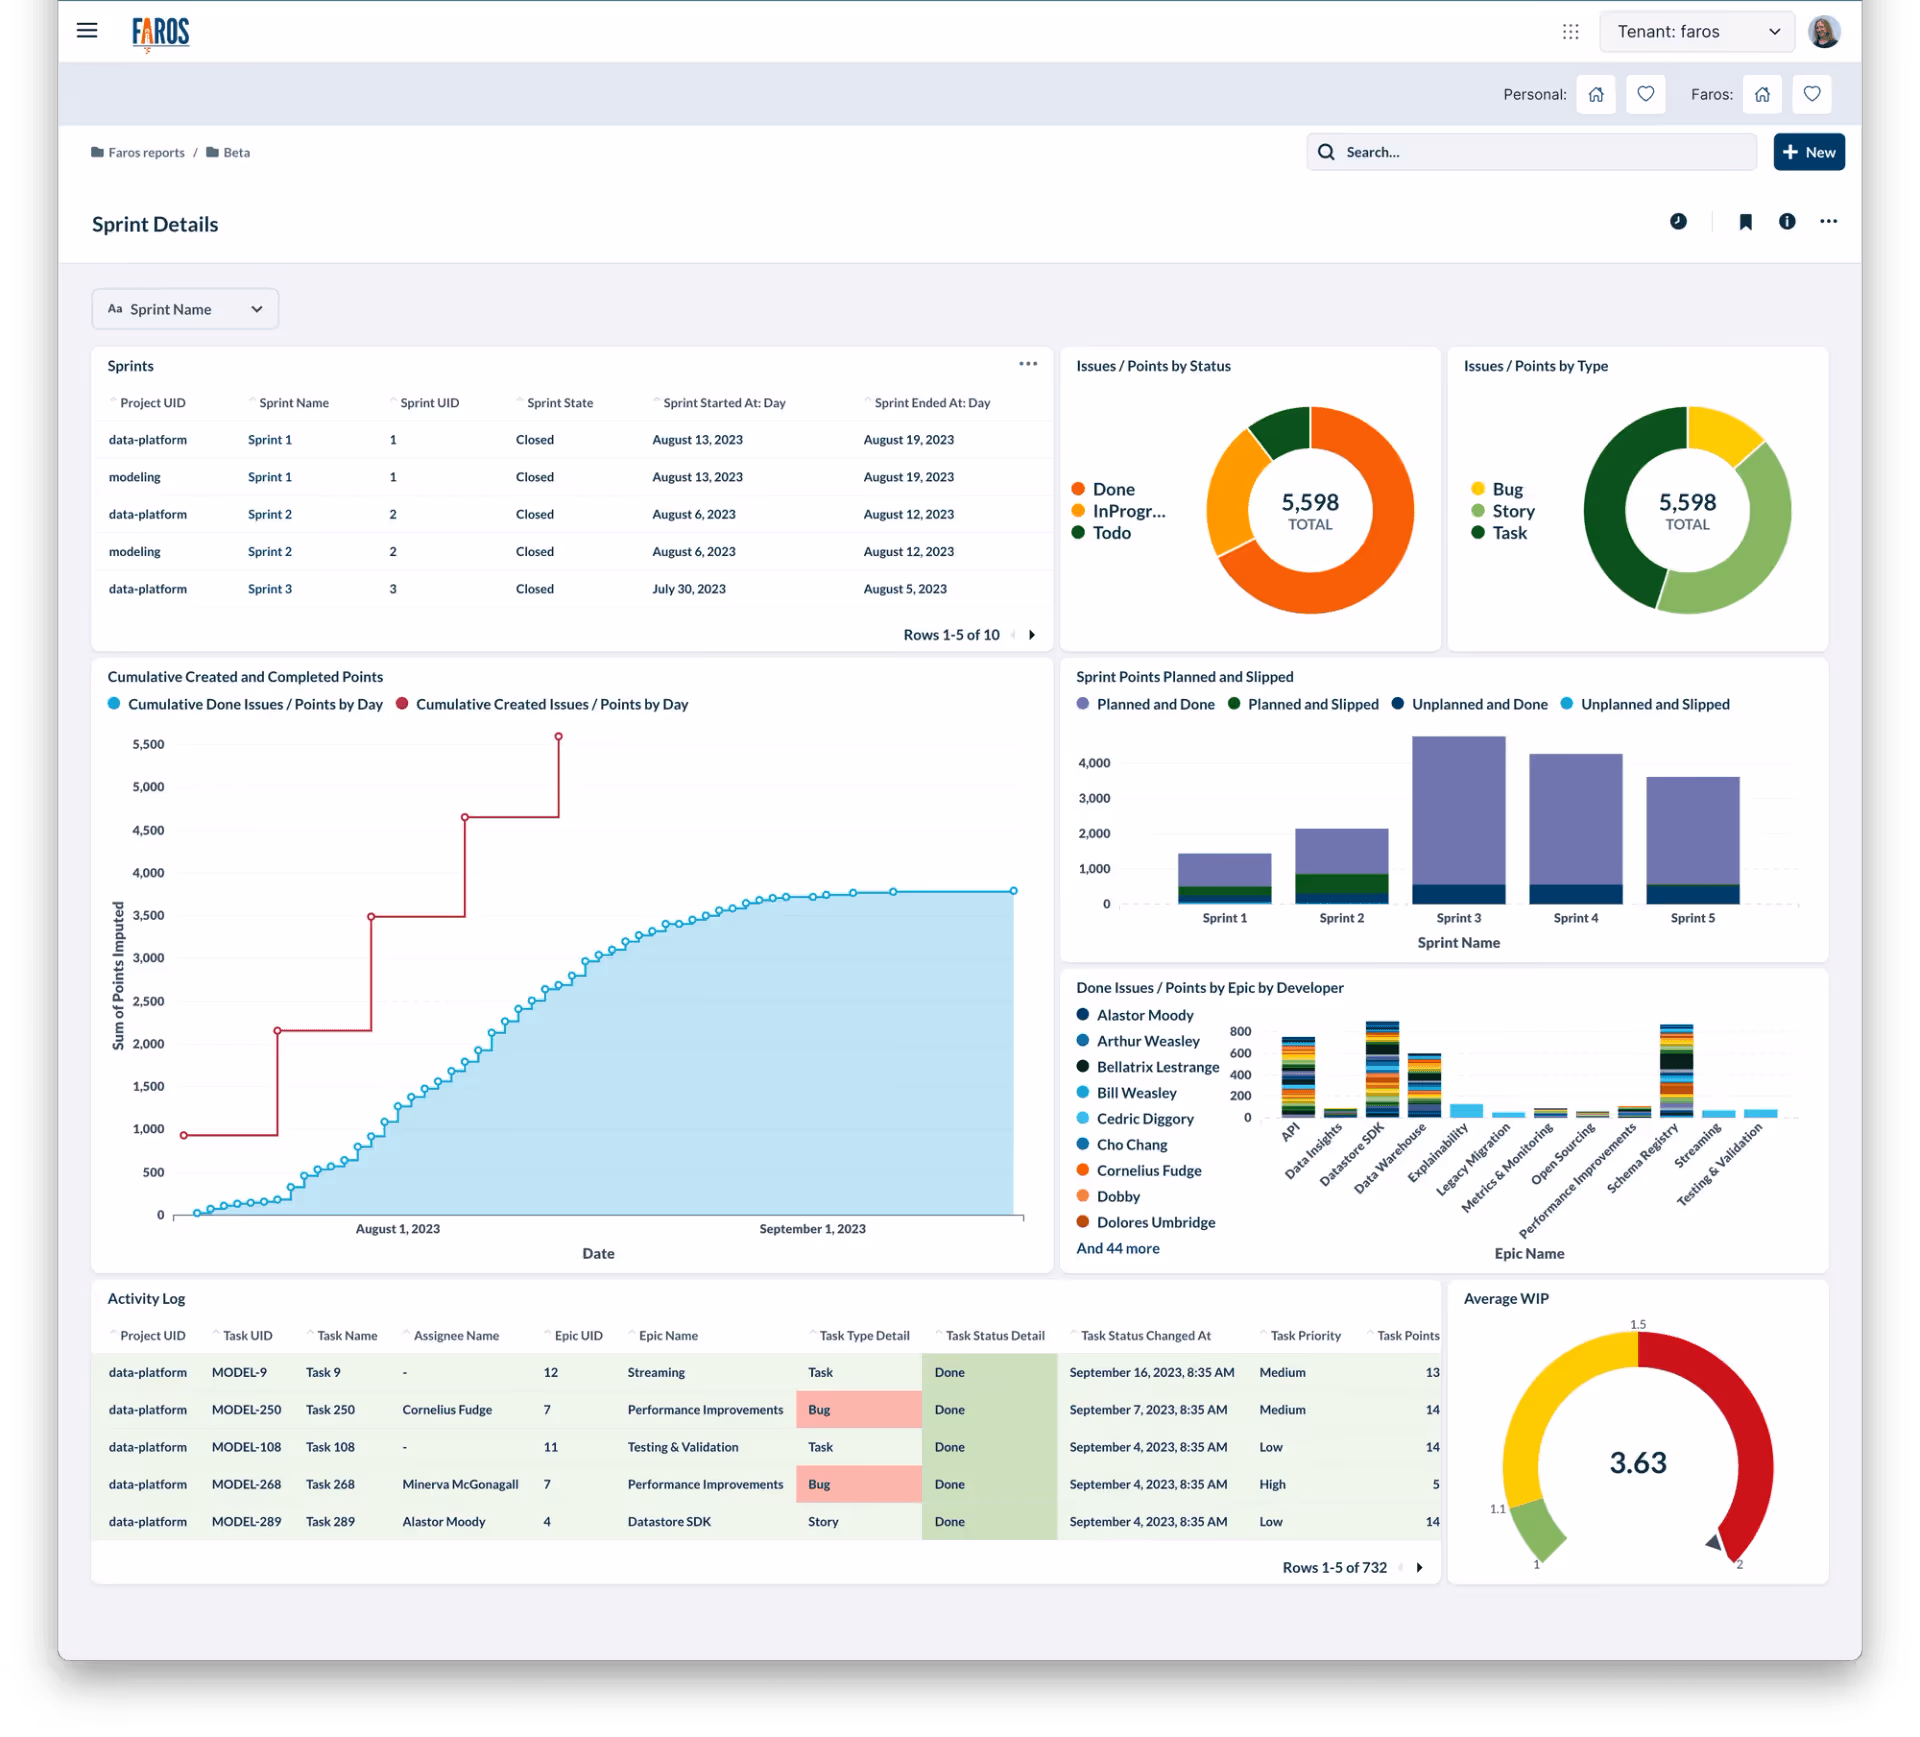This screenshot has height=1737, width=1920.
Task: Click the Faros favorites heart icon
Action: click(1811, 94)
